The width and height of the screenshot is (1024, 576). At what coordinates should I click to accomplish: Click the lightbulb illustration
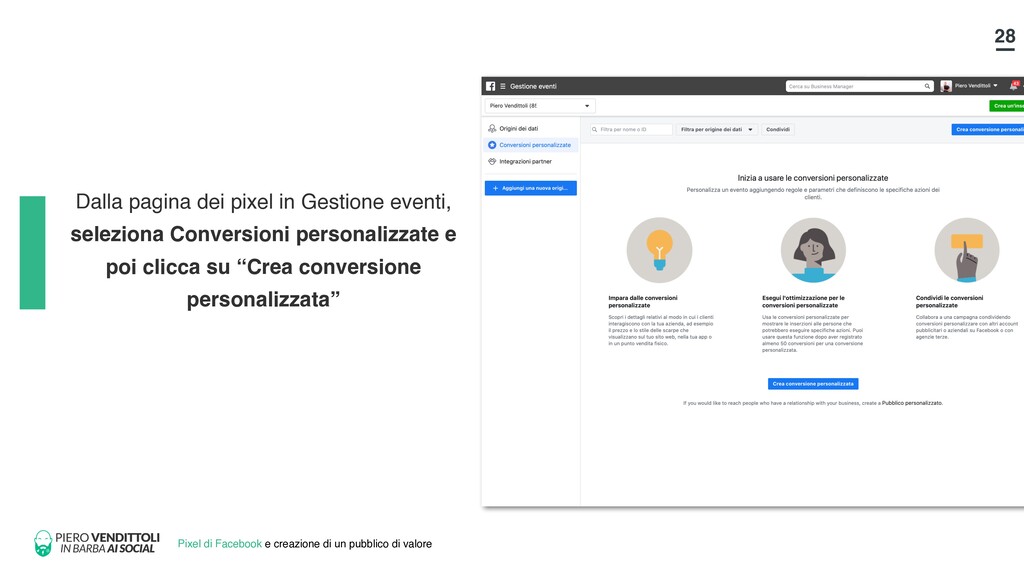point(659,250)
